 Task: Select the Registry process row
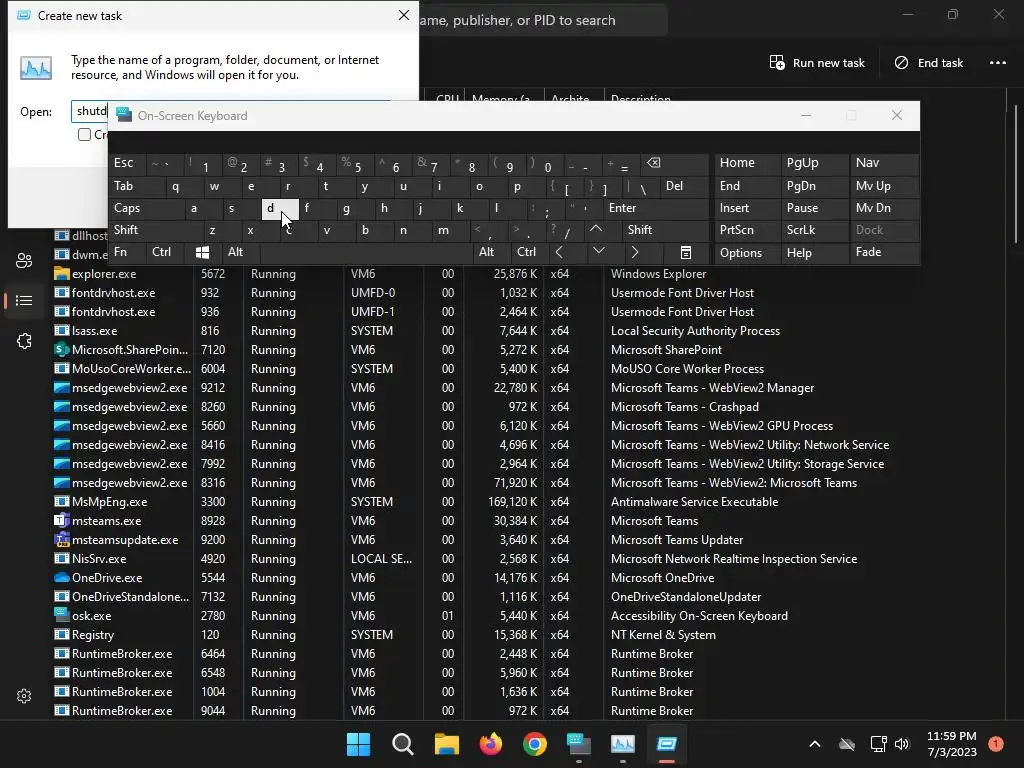click(x=528, y=634)
